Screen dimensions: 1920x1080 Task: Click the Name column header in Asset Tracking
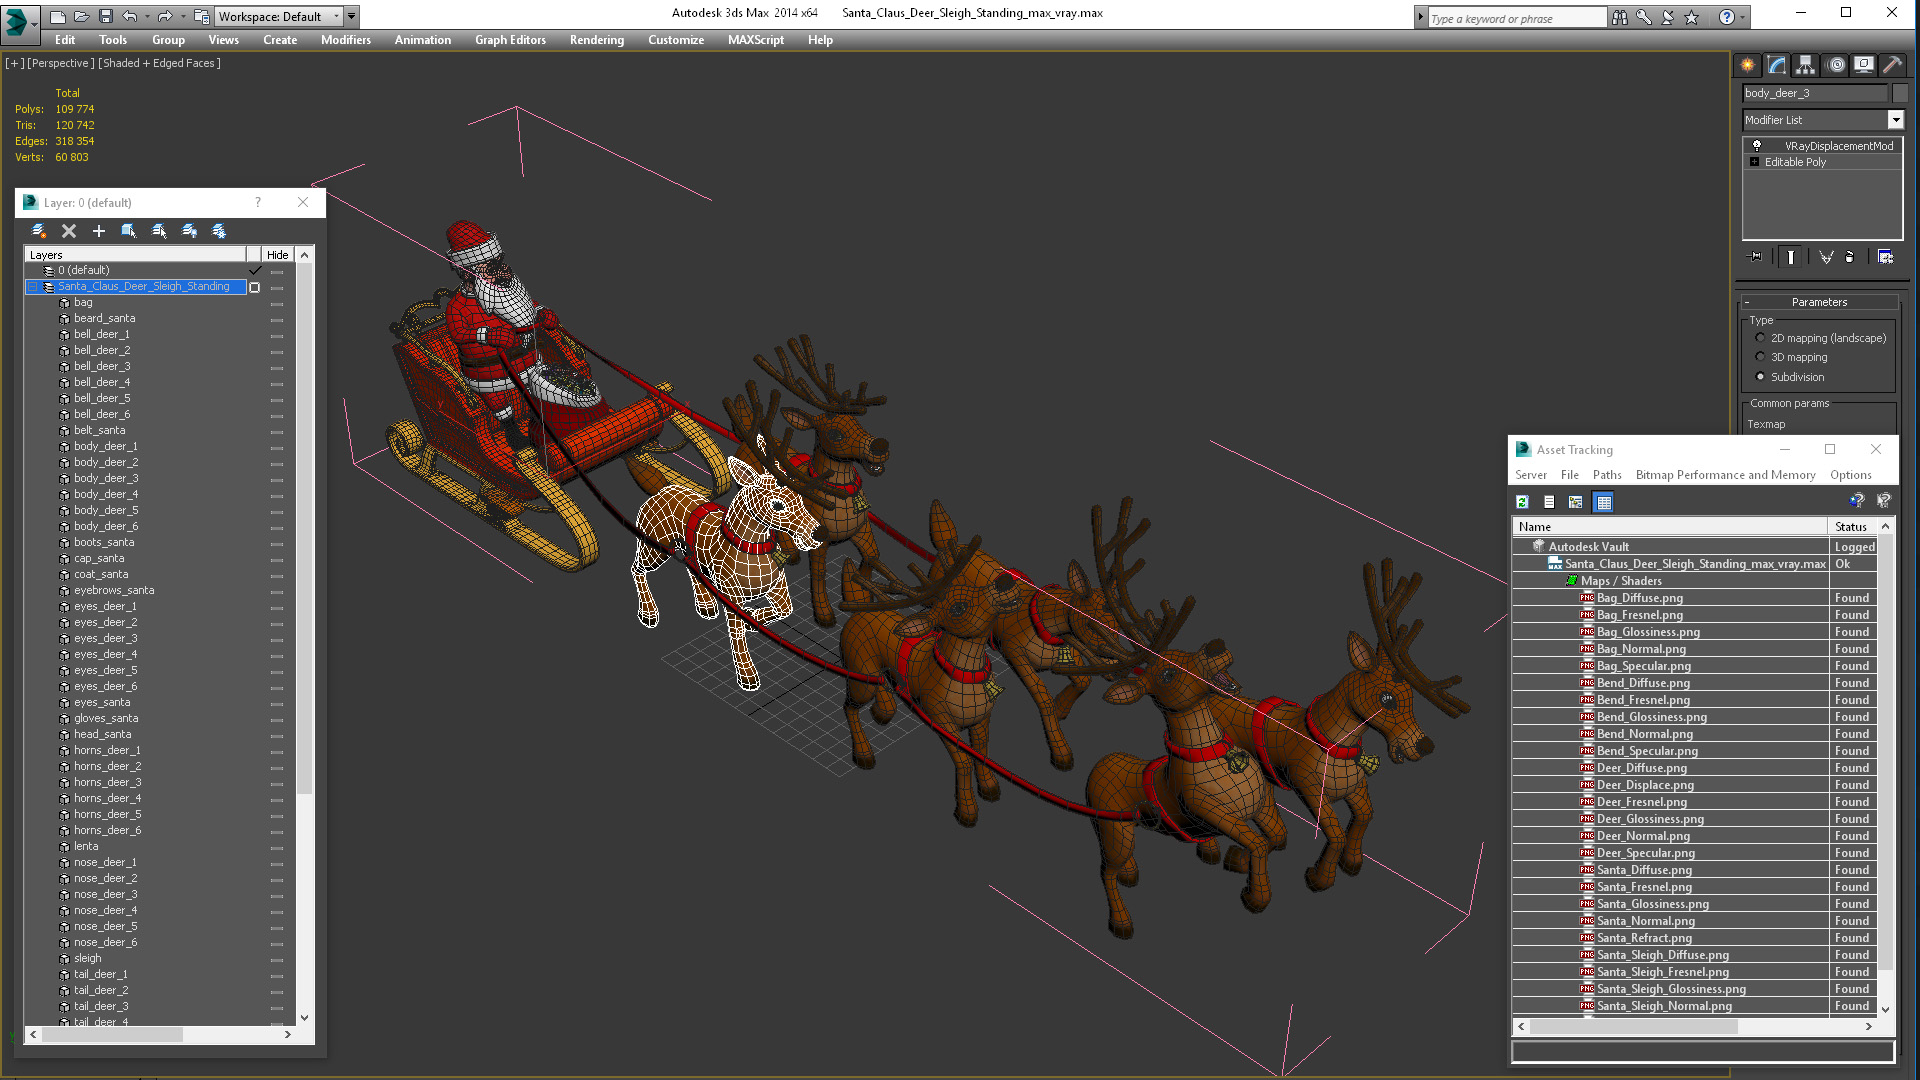coord(1670,527)
